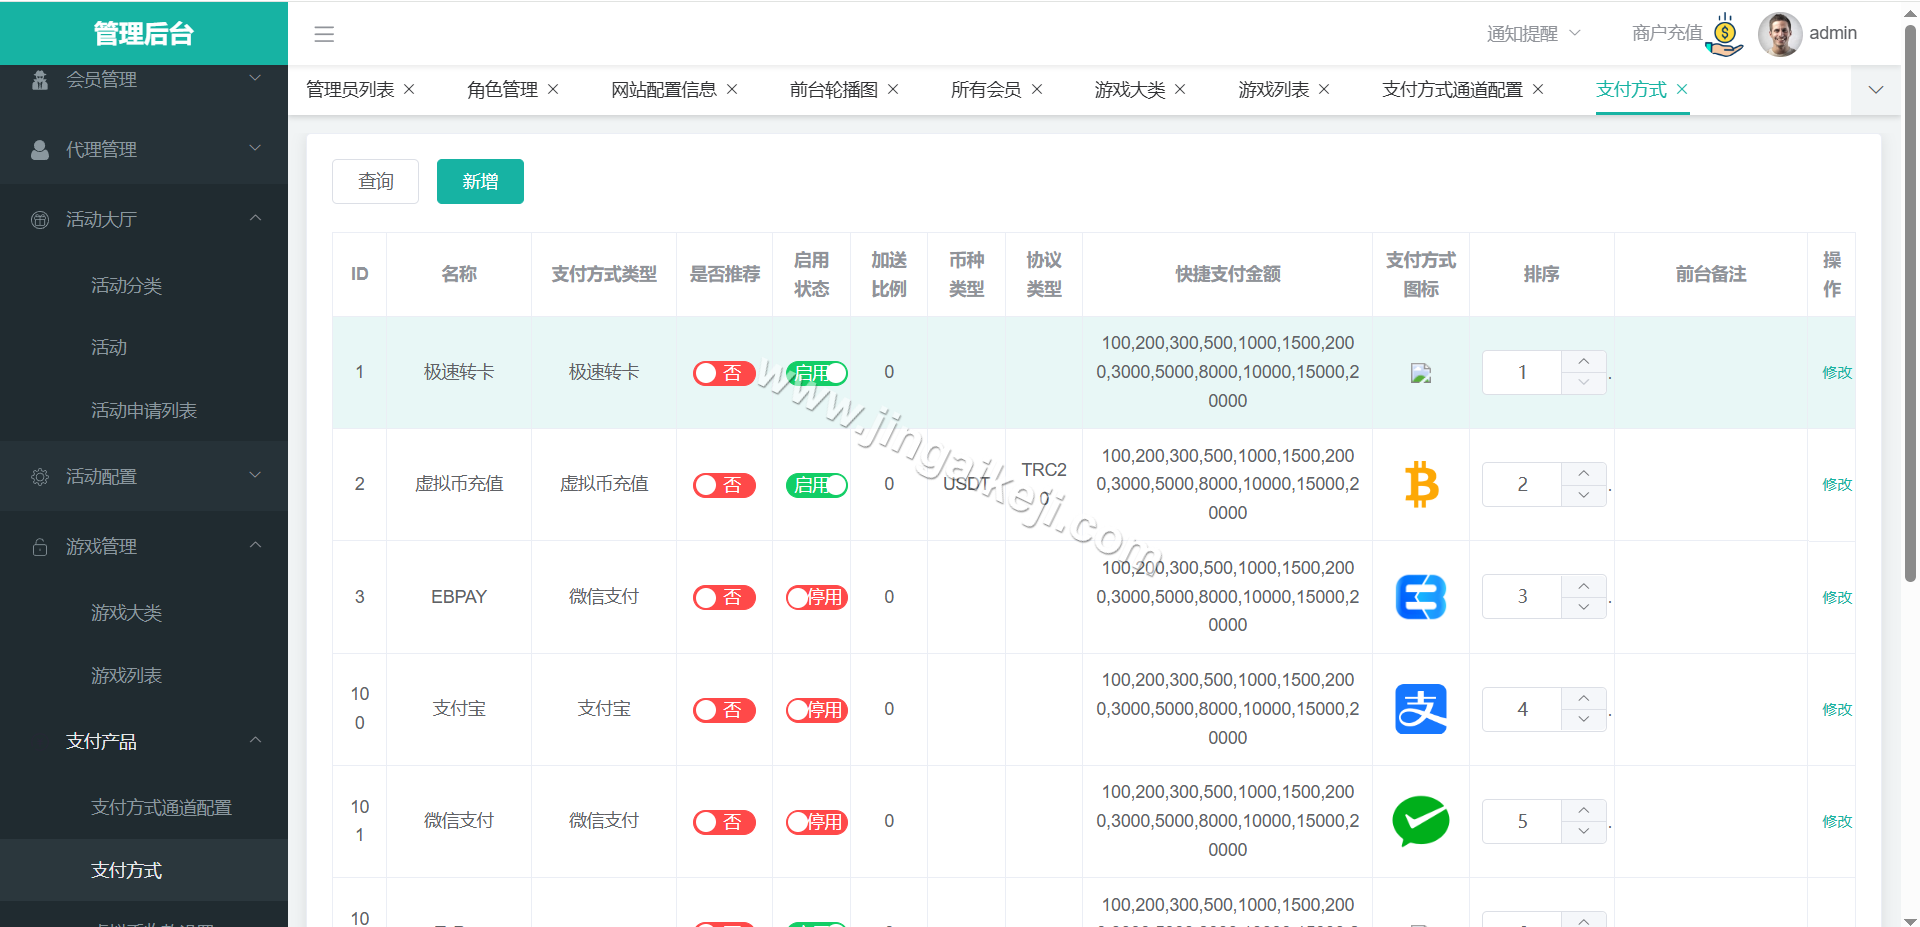The height and width of the screenshot is (927, 1920).
Task: Click the EBPAY payment method icon
Action: click(x=1420, y=597)
